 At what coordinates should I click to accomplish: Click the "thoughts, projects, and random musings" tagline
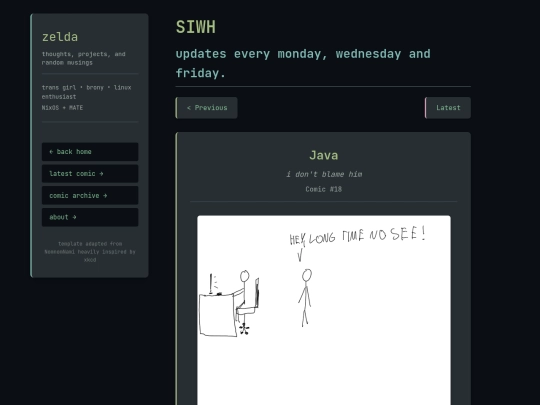click(83, 58)
